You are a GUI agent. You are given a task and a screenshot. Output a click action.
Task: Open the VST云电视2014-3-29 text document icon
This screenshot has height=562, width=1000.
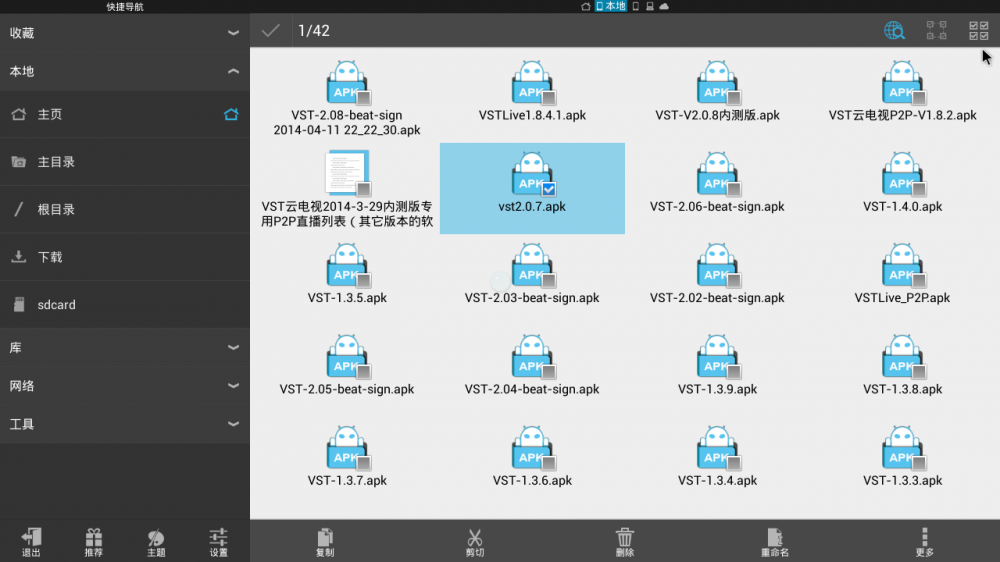[x=347, y=173]
